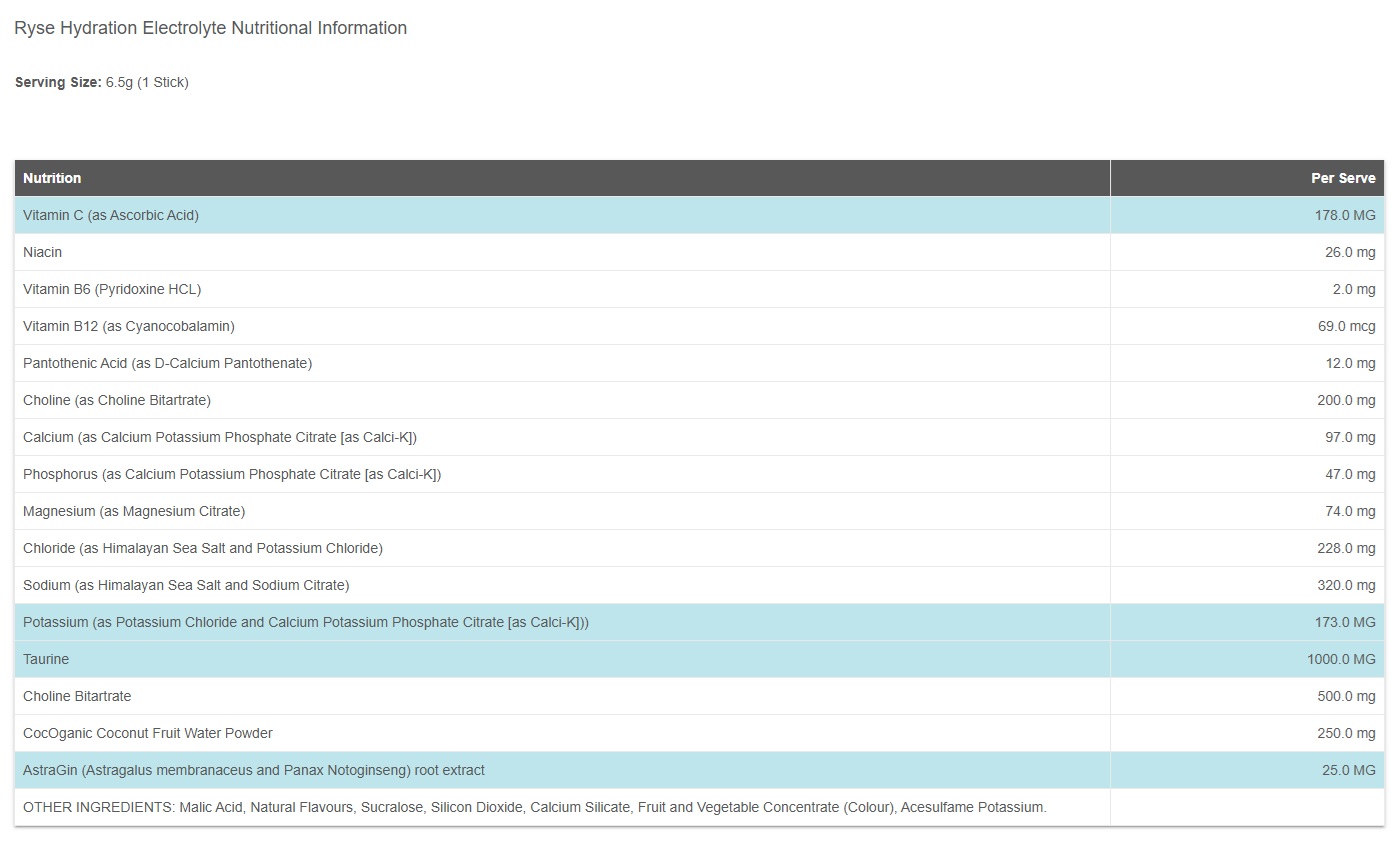Click the 97.0 mg value
This screenshot has width=1393, height=841.
1350,437
